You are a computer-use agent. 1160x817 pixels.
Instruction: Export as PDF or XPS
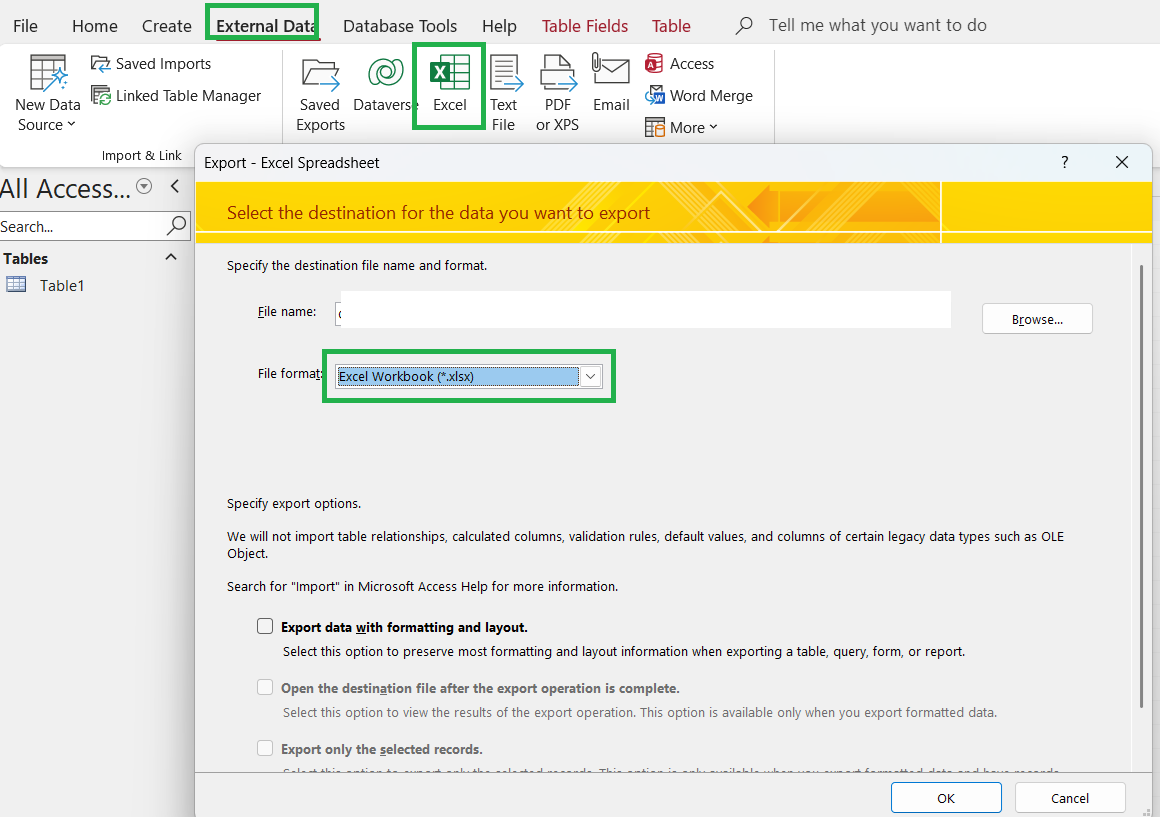click(x=558, y=94)
